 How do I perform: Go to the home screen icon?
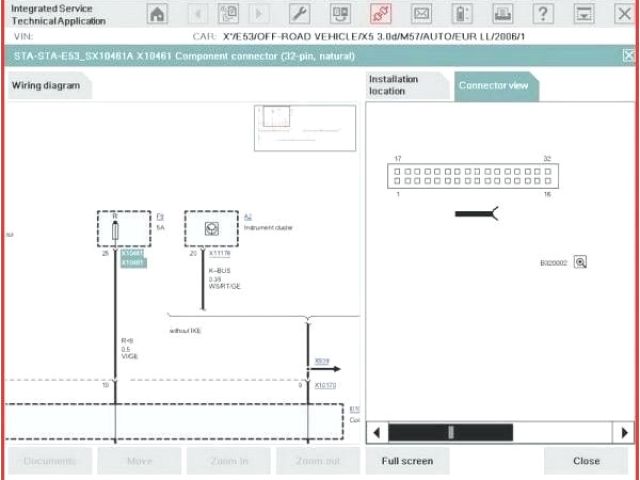[x=158, y=14]
